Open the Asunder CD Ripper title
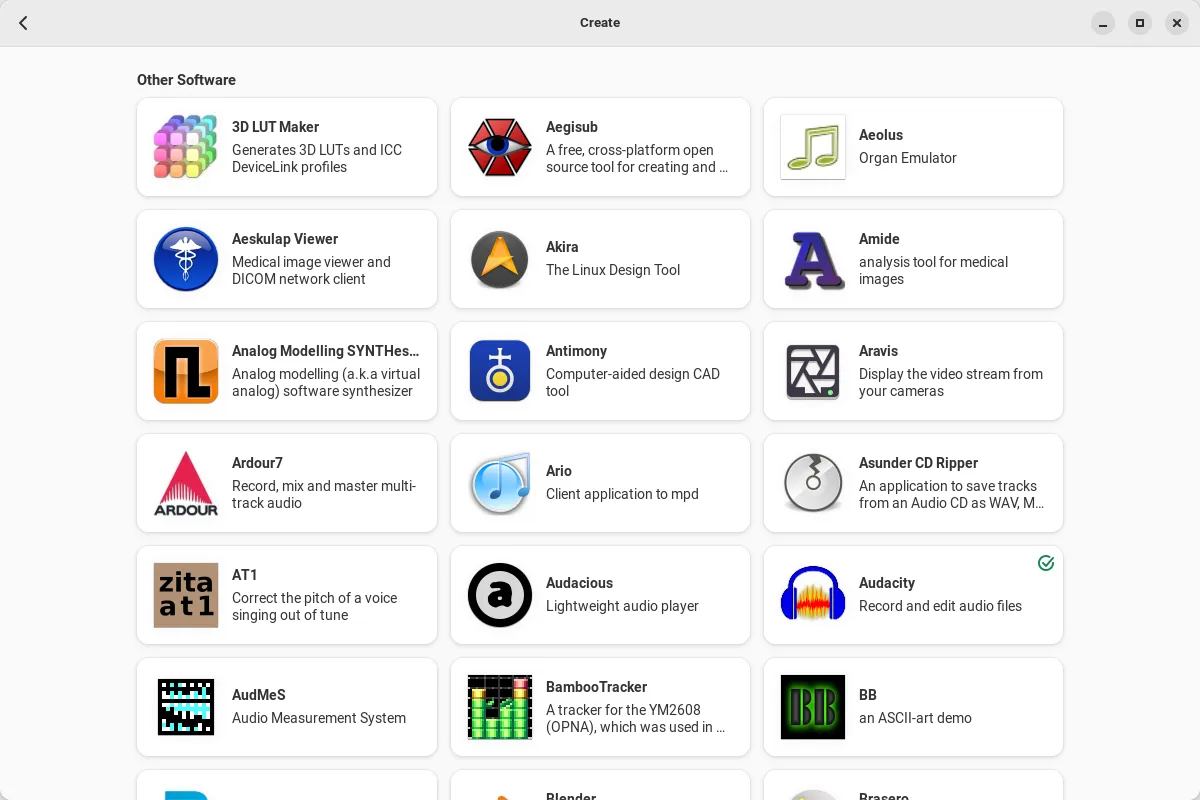This screenshot has height=800, width=1200. pos(919,463)
